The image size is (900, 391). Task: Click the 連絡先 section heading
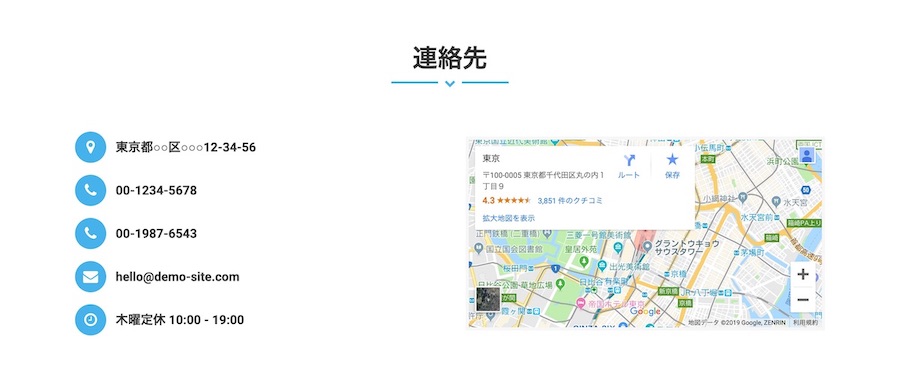(450, 58)
